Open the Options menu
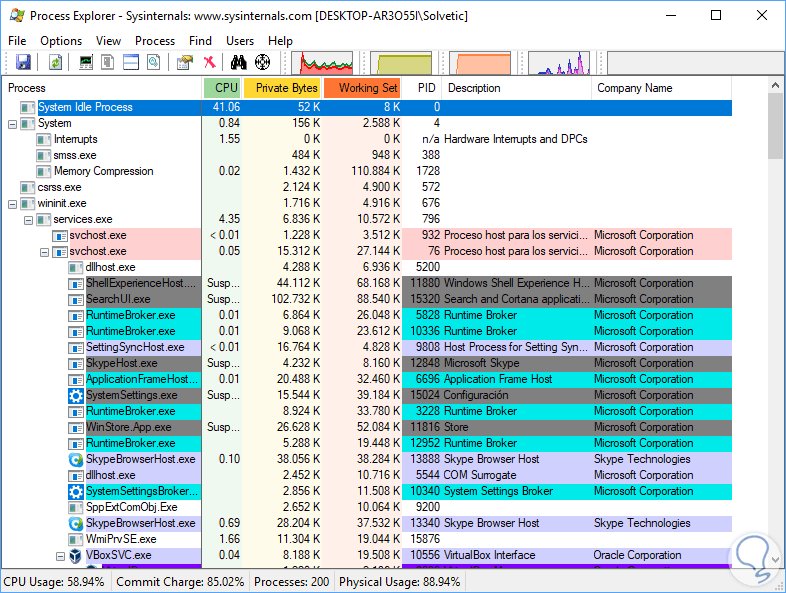Image resolution: width=786 pixels, height=593 pixels. click(x=61, y=41)
